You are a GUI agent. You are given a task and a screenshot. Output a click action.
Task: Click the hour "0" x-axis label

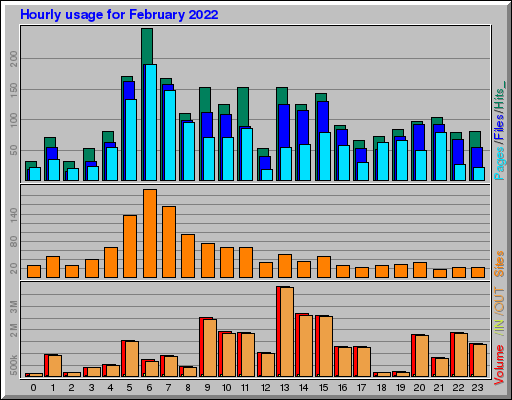[33, 387]
